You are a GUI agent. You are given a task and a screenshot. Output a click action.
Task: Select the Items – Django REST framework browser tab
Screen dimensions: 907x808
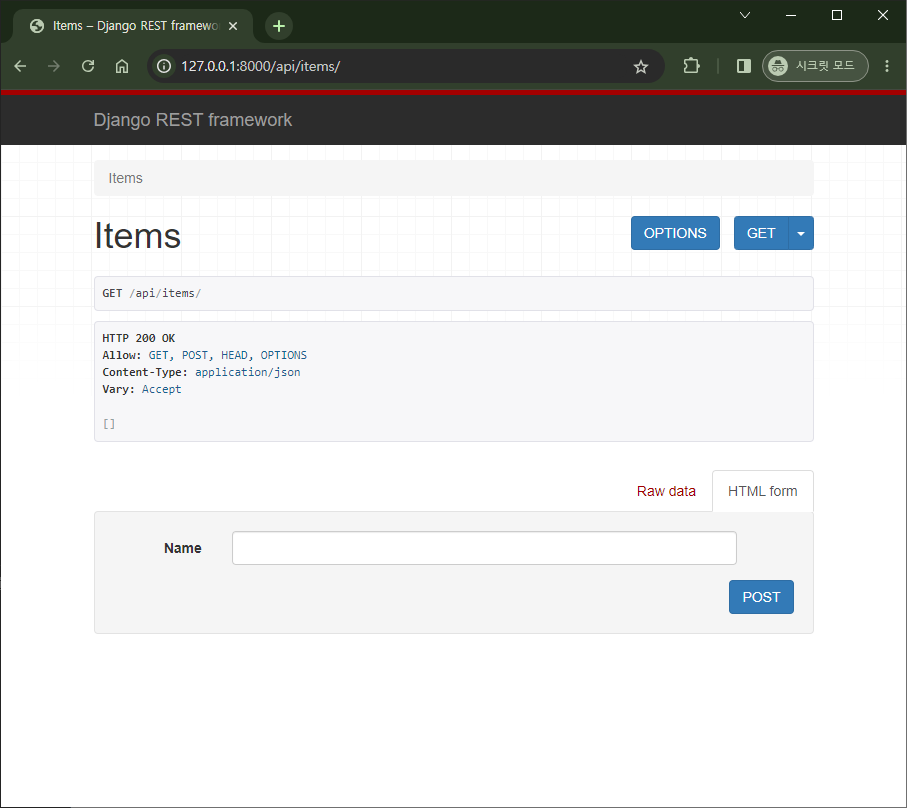coord(133,26)
